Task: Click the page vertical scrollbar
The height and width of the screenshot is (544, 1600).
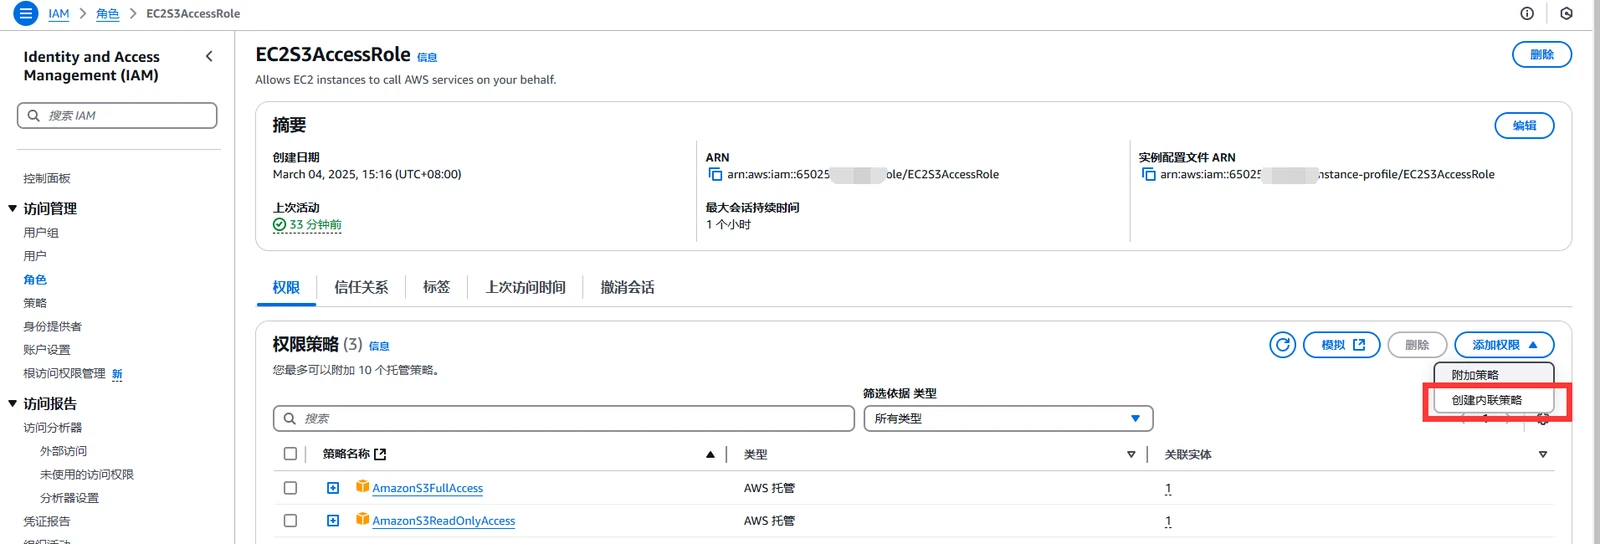Action: [1596, 272]
